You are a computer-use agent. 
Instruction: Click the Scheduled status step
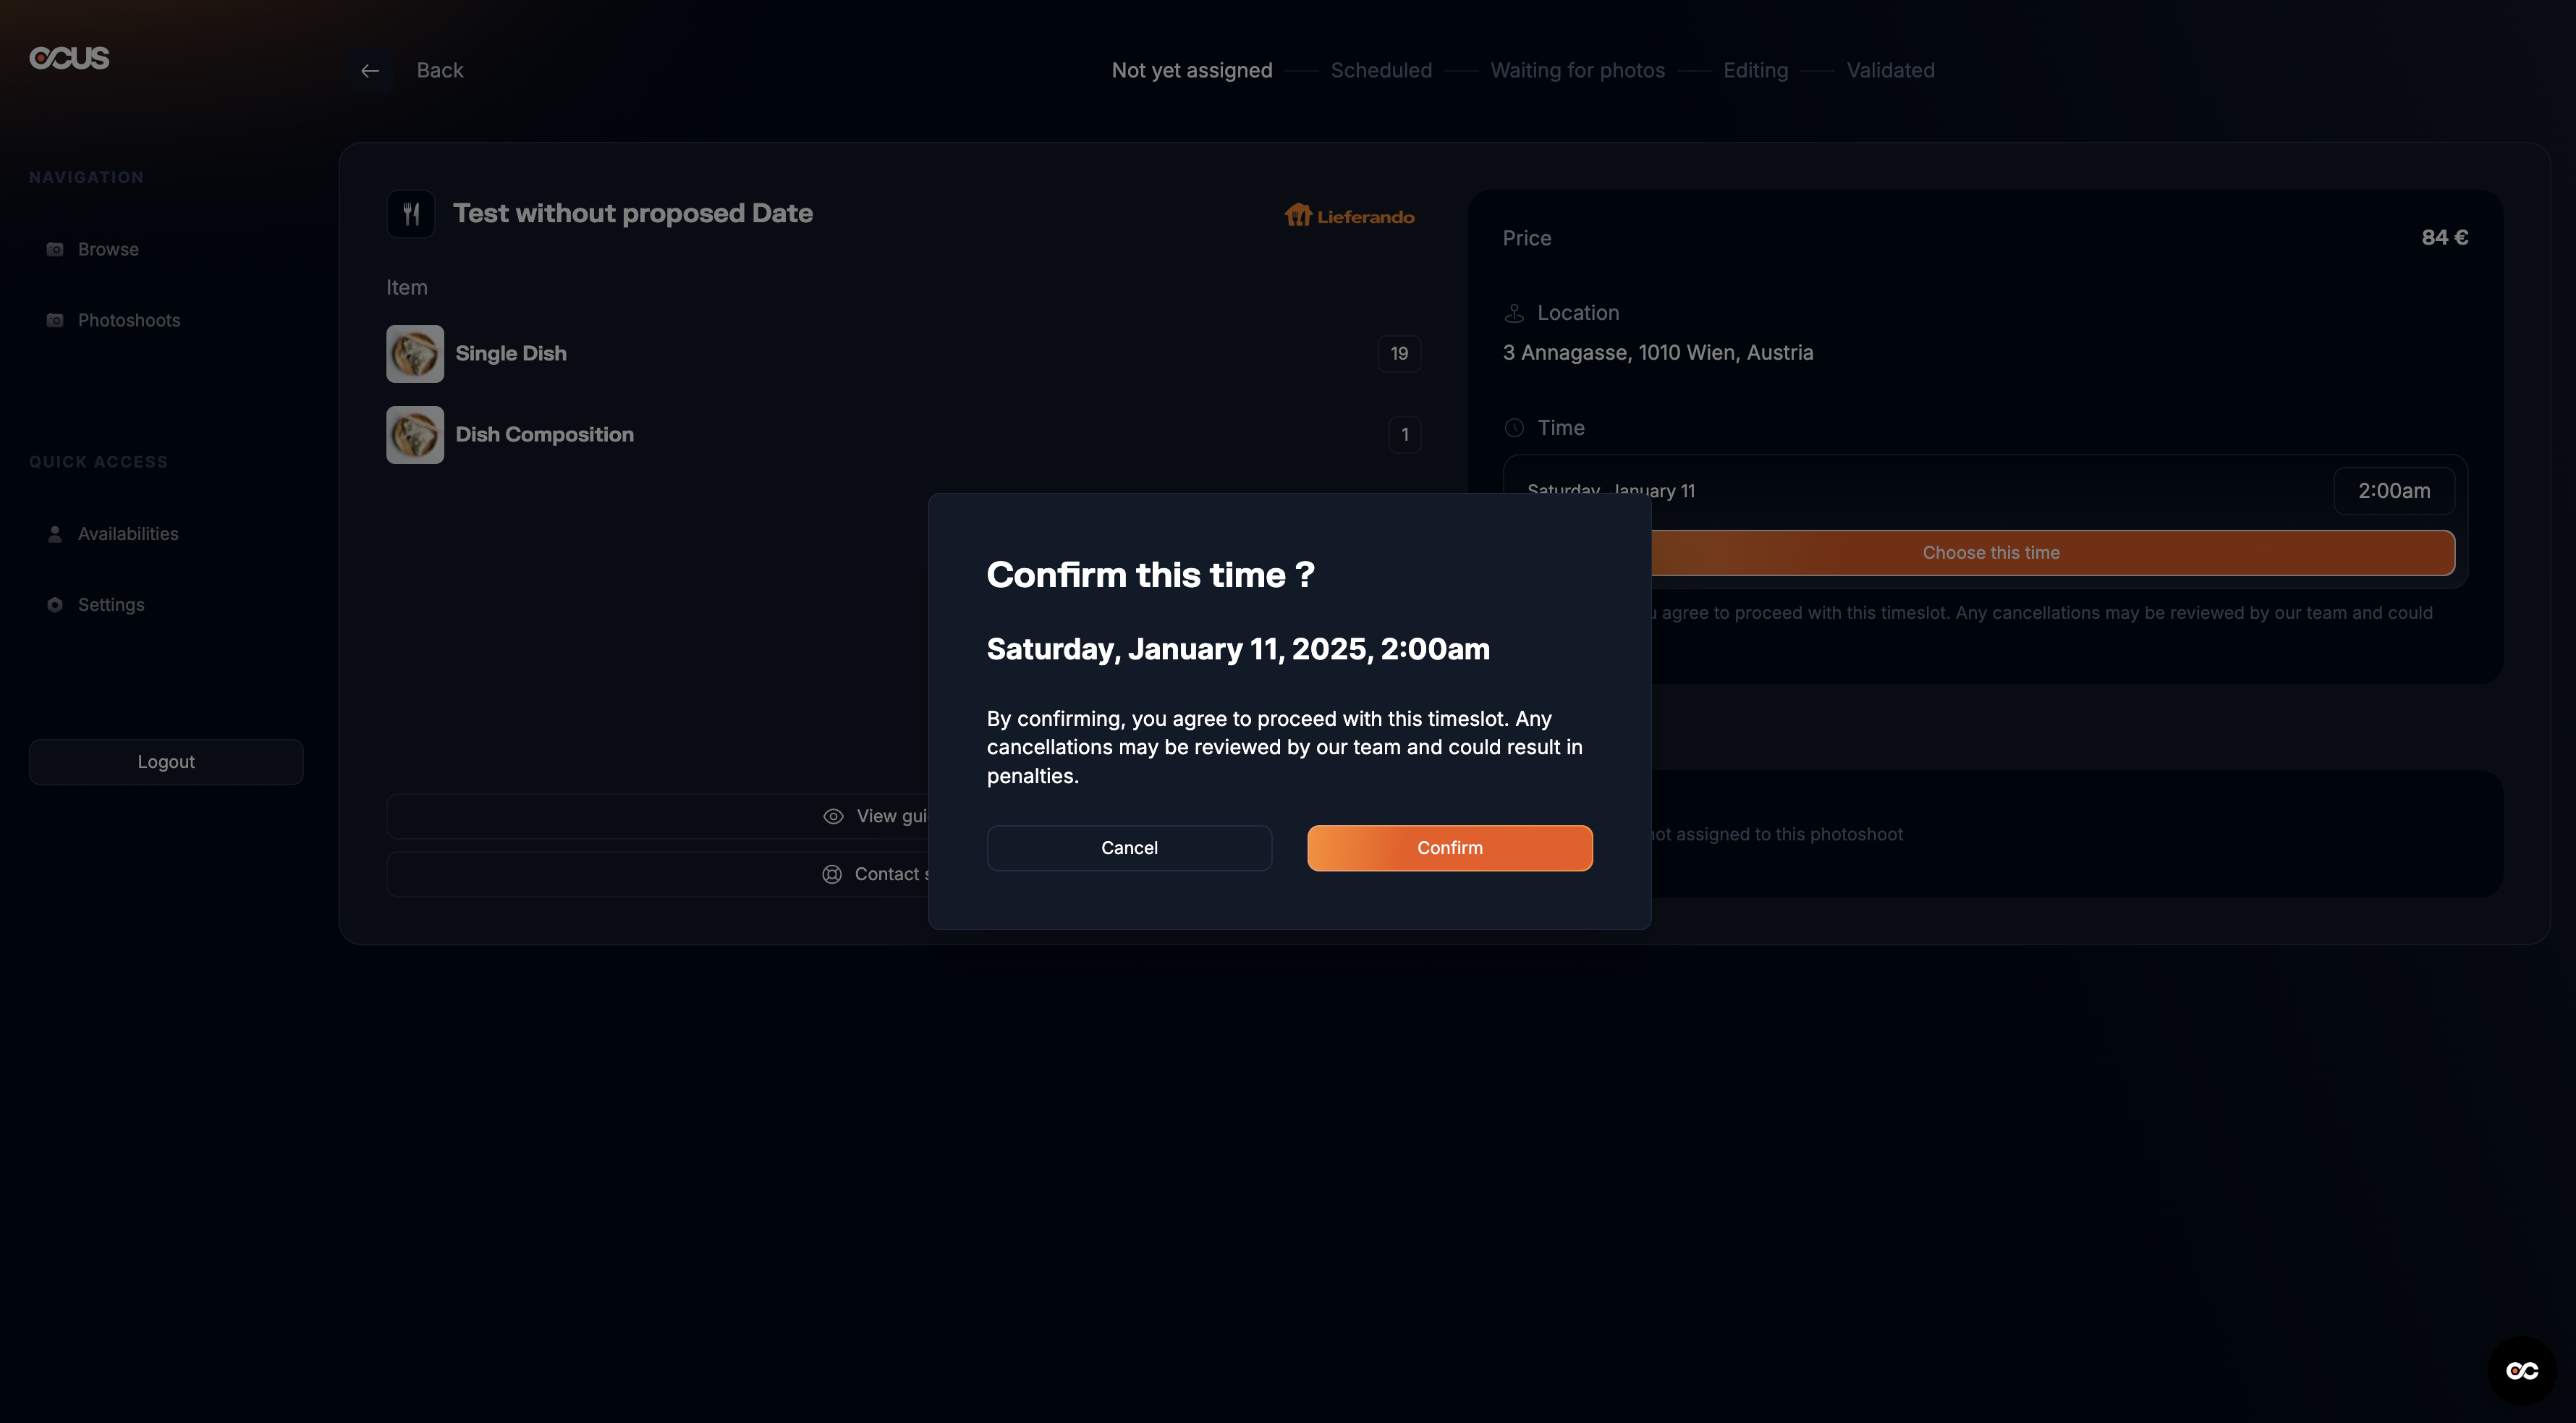tap(1381, 71)
